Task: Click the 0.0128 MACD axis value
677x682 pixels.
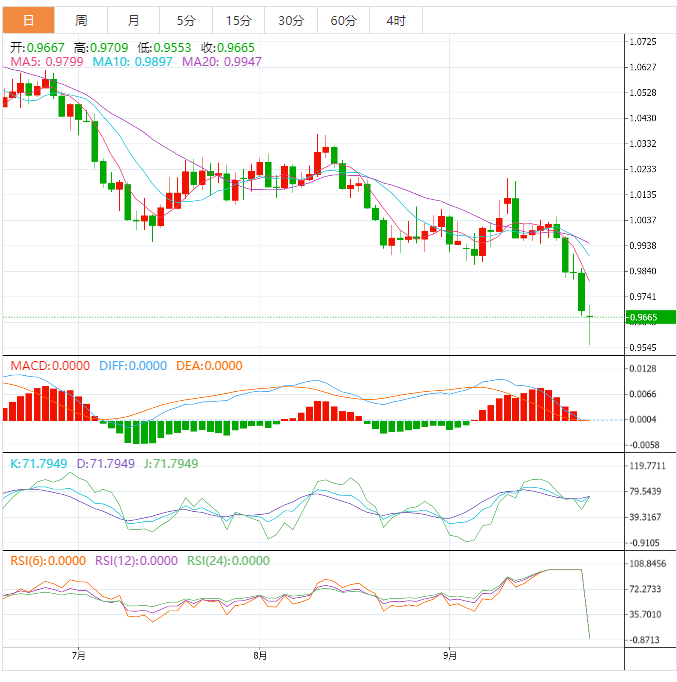Action: pyautogui.click(x=643, y=369)
